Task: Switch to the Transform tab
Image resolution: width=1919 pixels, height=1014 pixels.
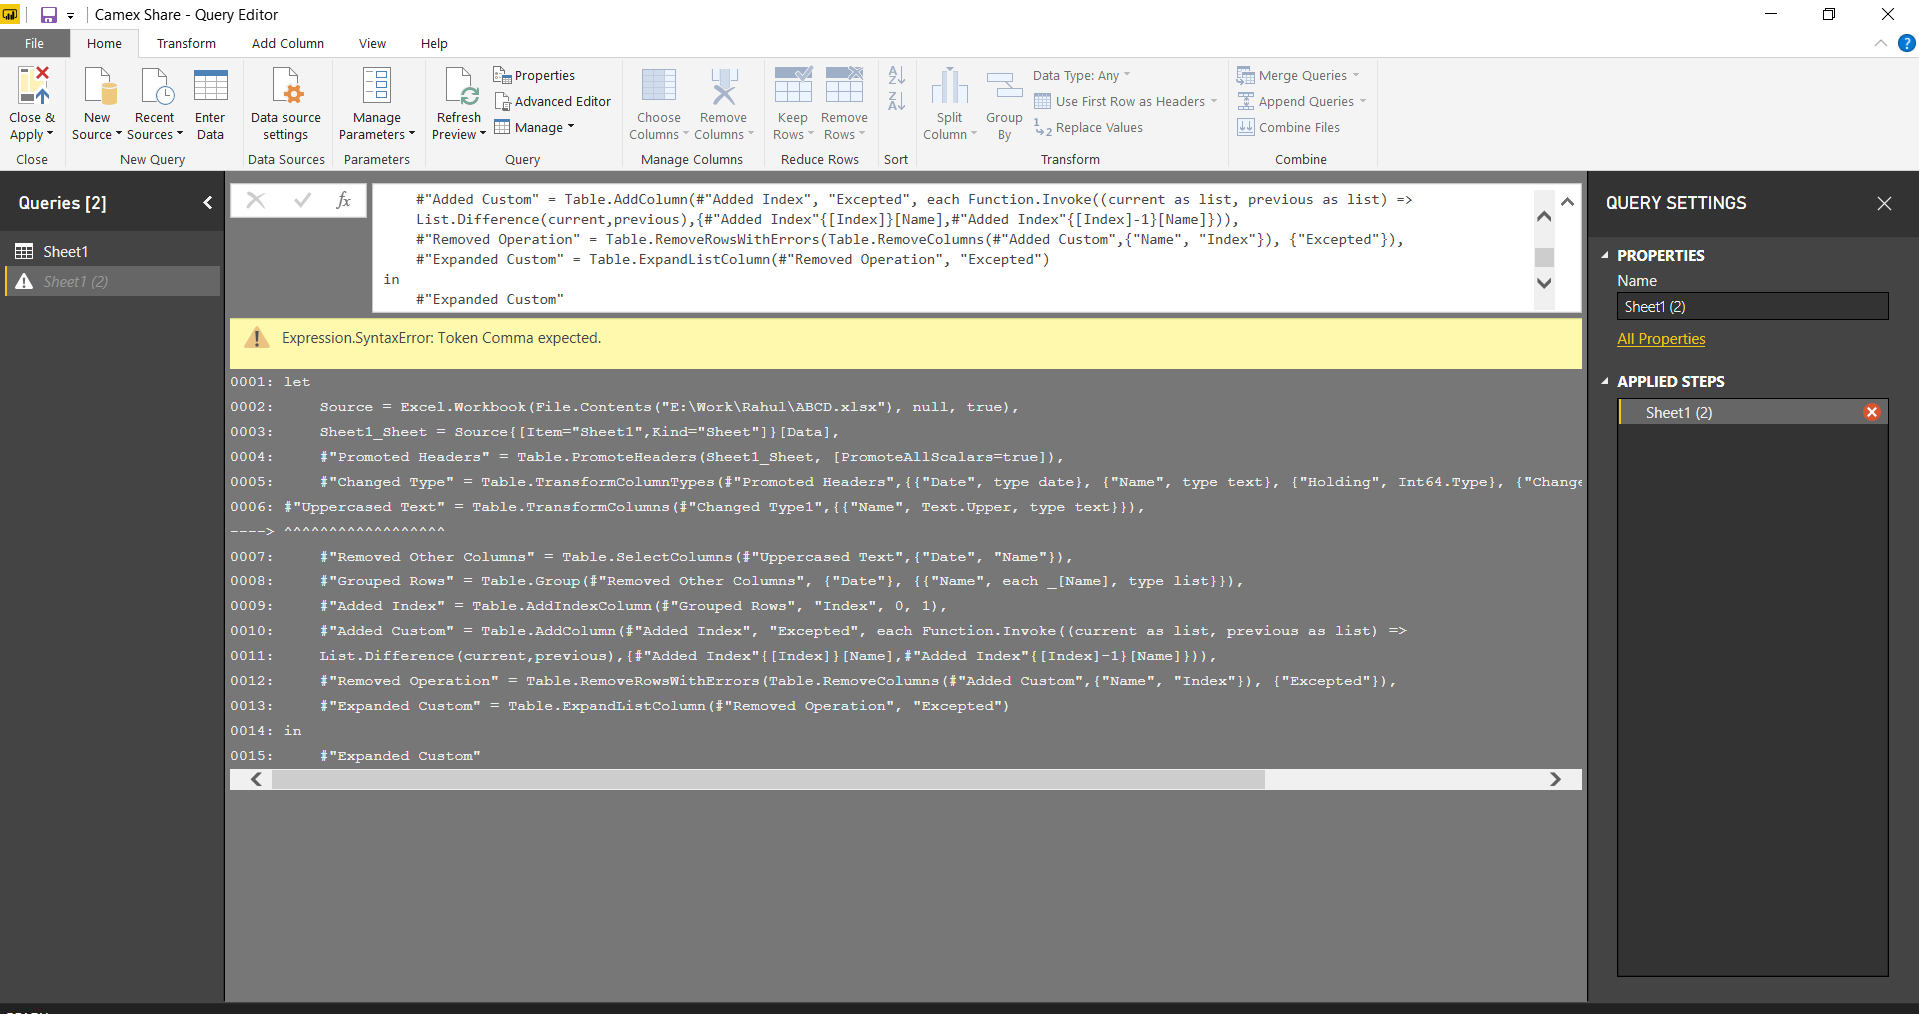Action: coord(186,43)
